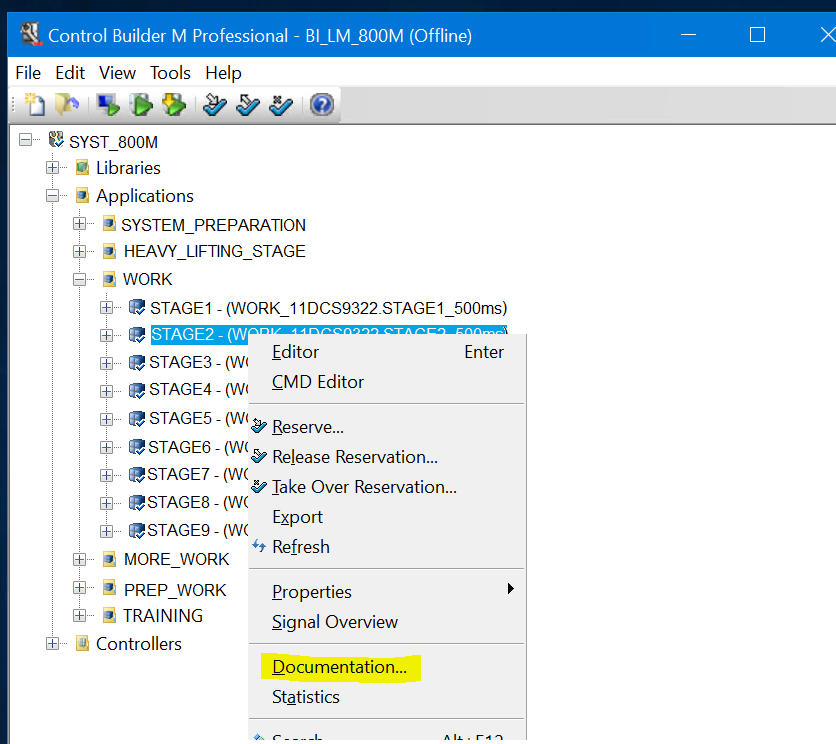Screen dimensions: 836x744
Task: Select the TRAINING application in the tree
Action: (x=163, y=615)
